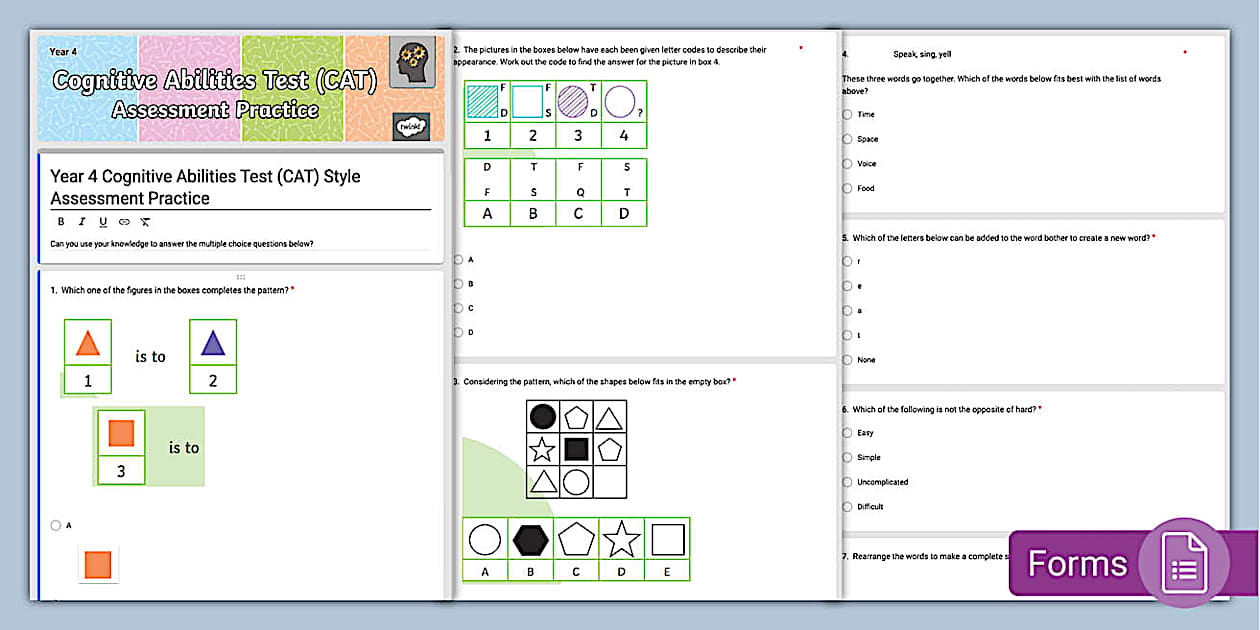This screenshot has height=630, width=1260.
Task: Select answer option A for question 1
Action: click(x=56, y=525)
